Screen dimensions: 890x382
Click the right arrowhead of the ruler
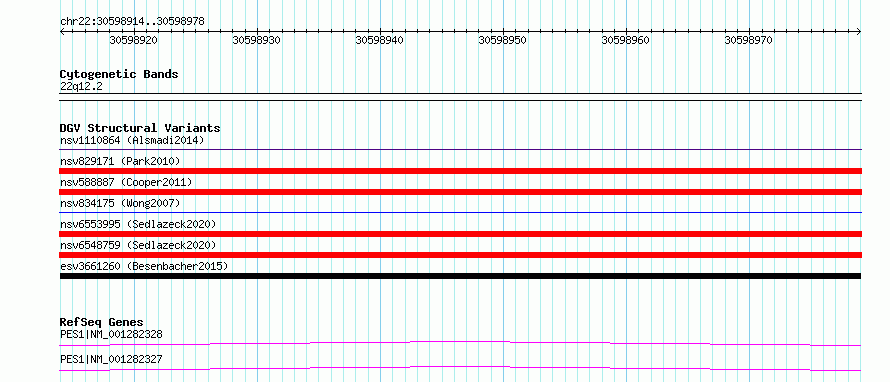(859, 31)
